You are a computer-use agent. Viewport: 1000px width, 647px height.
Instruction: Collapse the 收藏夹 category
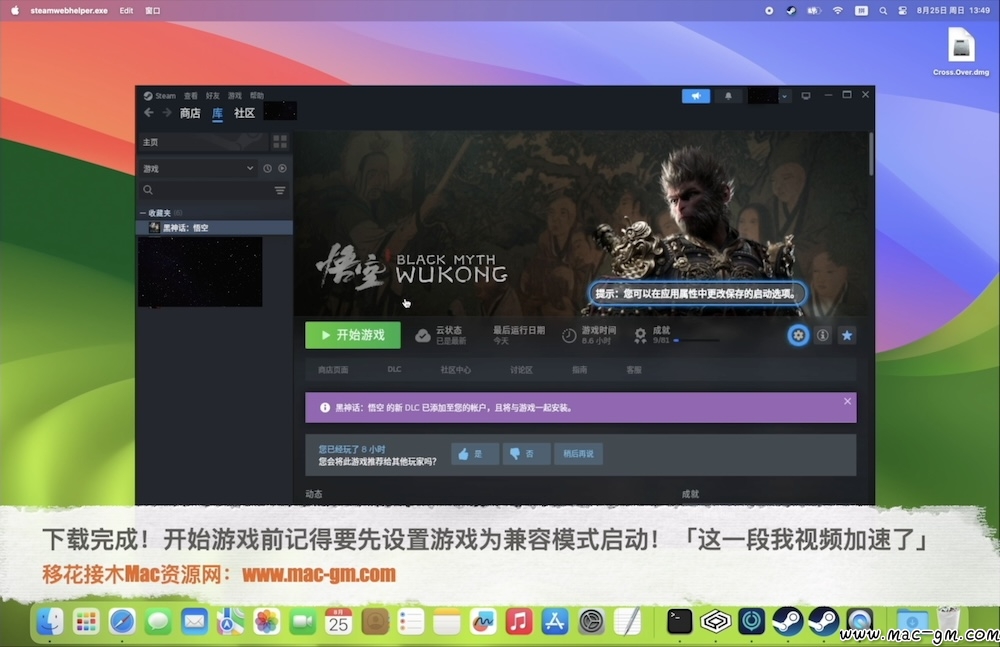143,212
